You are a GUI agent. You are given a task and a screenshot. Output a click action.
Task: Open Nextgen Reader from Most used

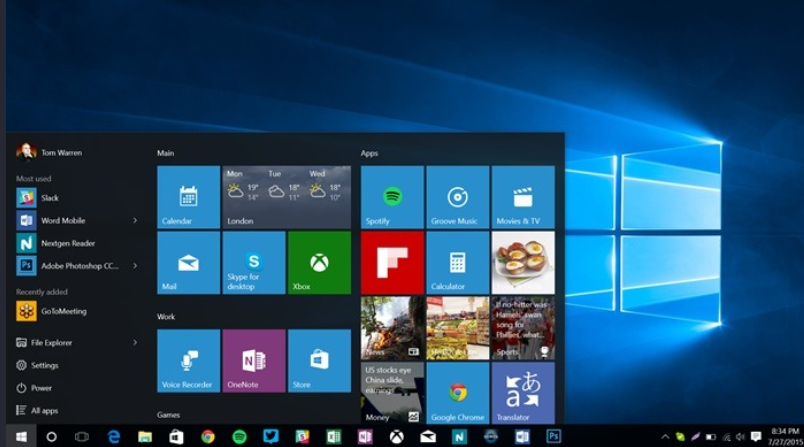77,243
